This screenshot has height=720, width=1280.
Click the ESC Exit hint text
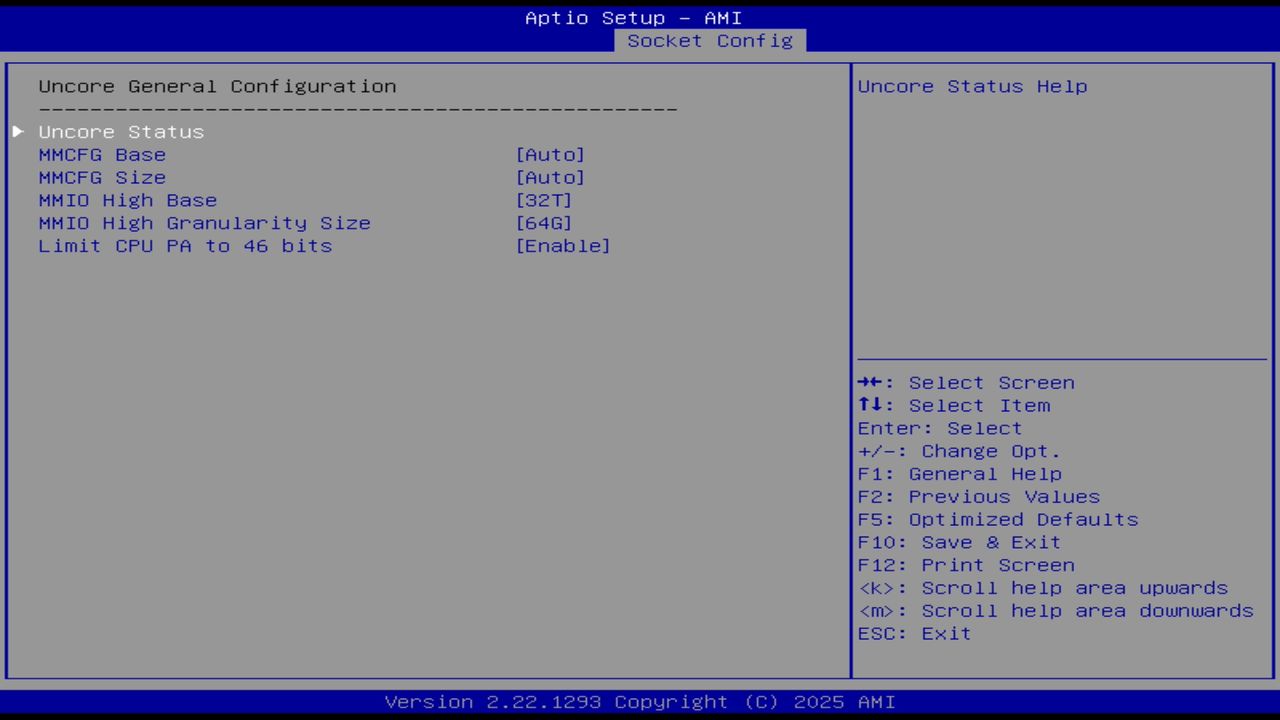[x=913, y=632]
